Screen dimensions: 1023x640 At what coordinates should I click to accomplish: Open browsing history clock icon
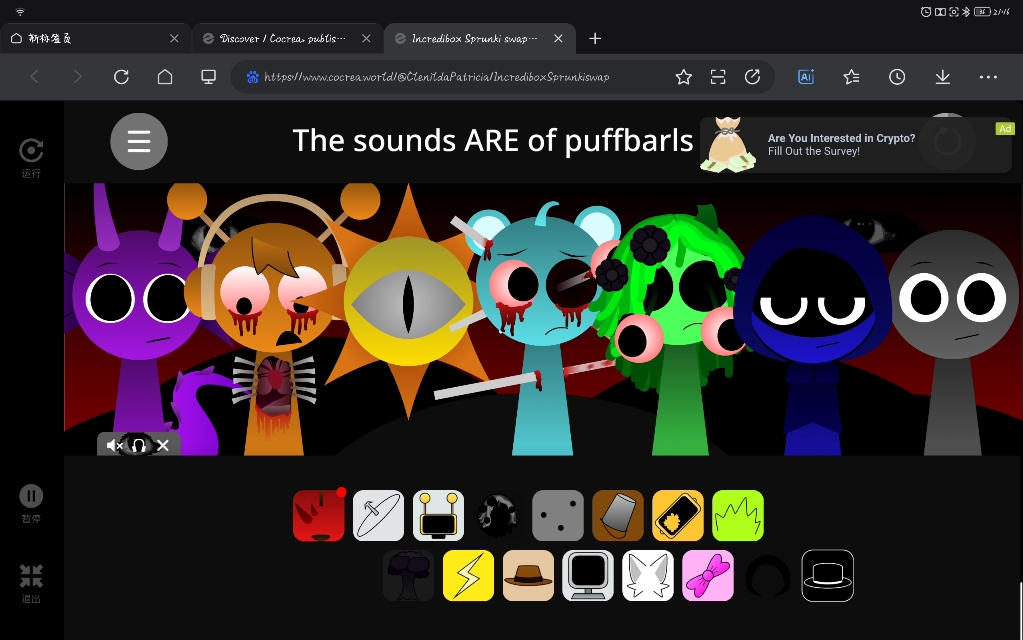(x=897, y=77)
